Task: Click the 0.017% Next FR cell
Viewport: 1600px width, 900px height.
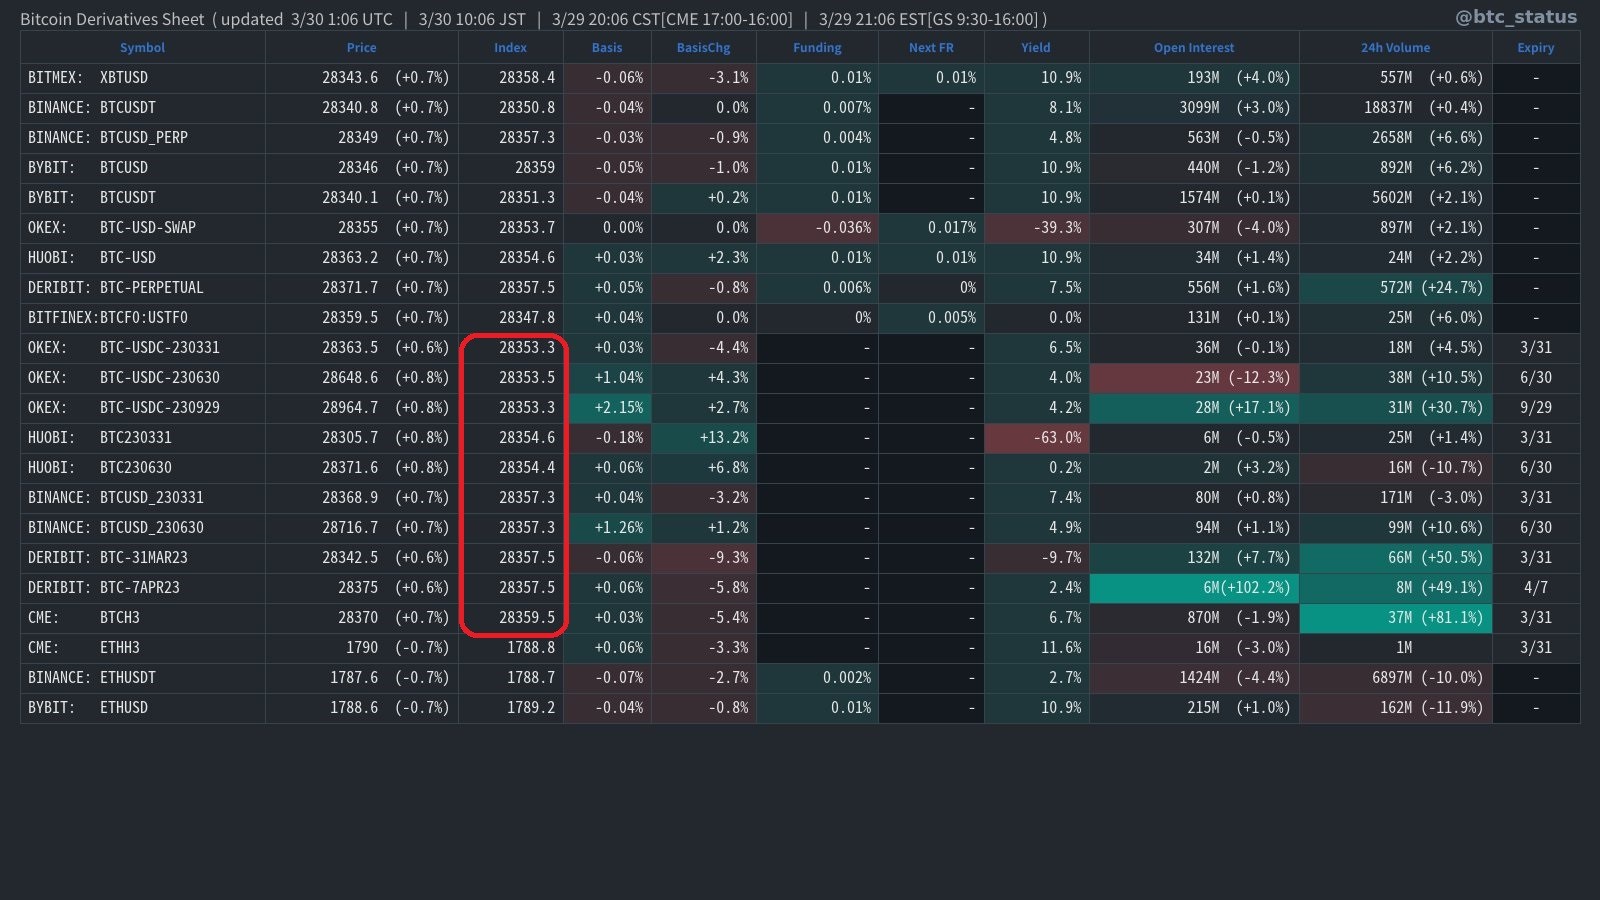Action: pyautogui.click(x=931, y=228)
